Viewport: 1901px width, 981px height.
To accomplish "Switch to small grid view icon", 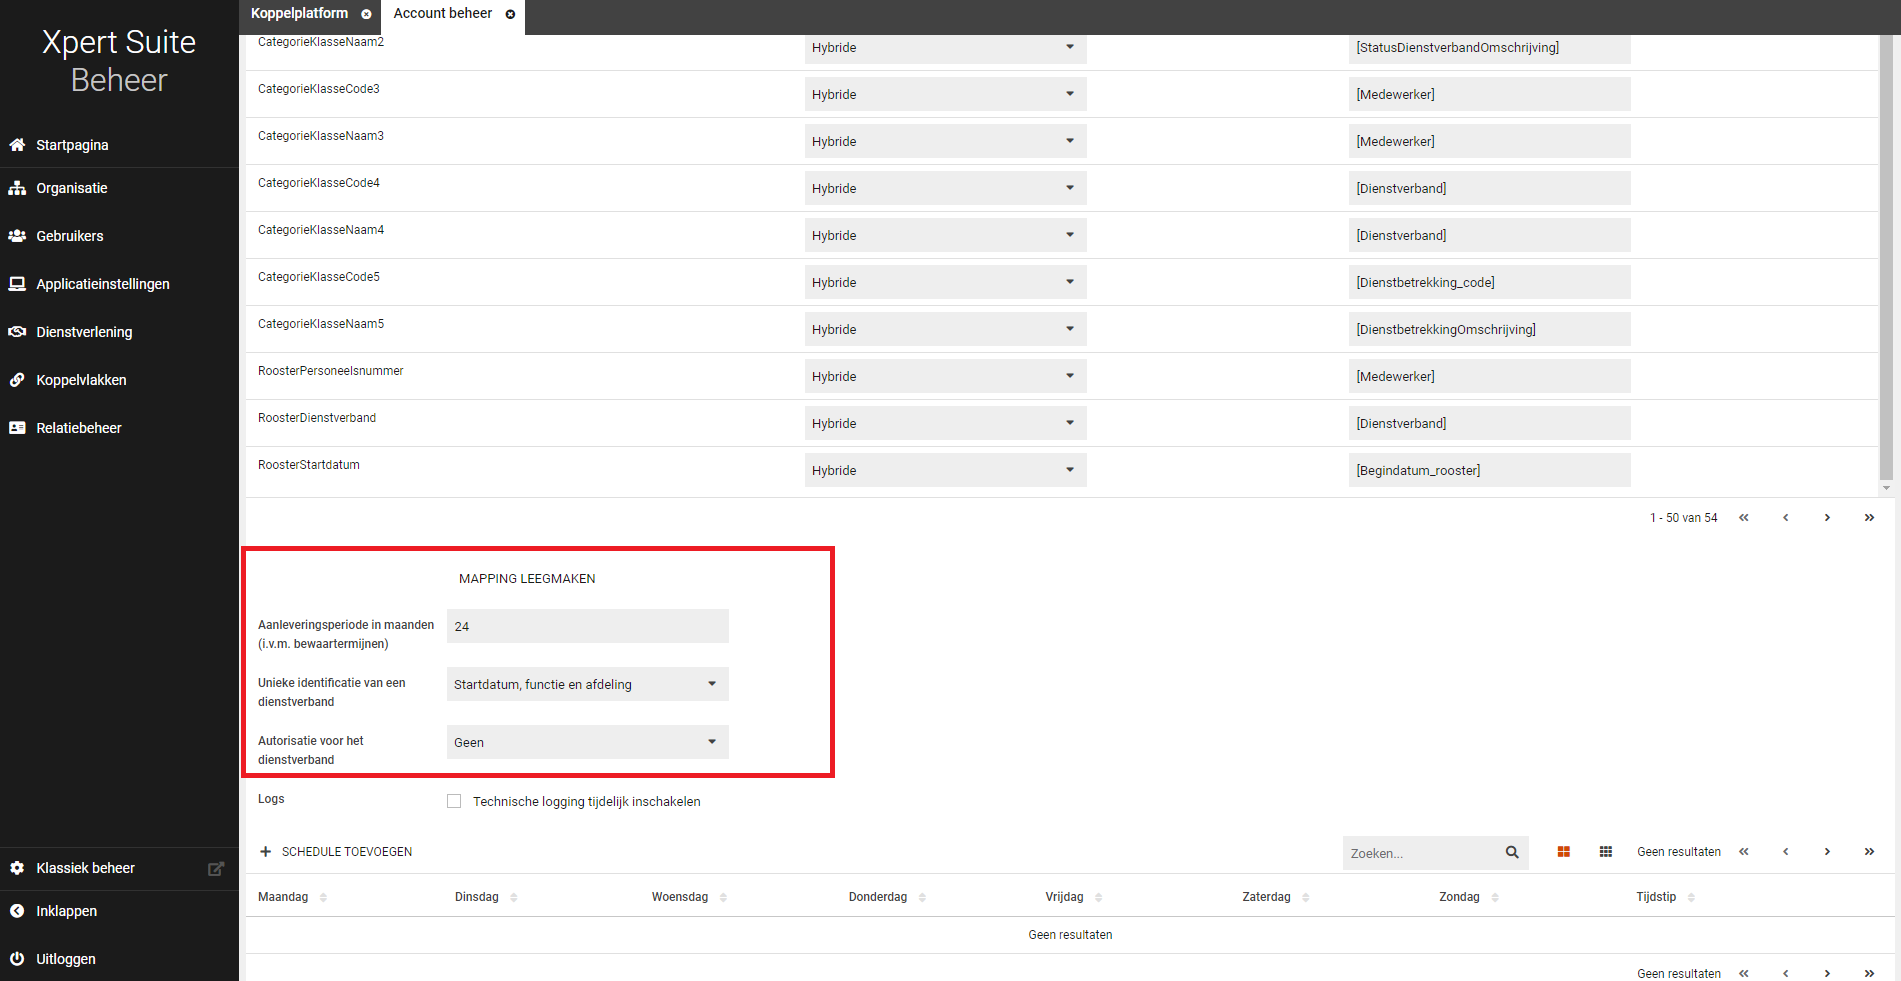I will point(1605,852).
